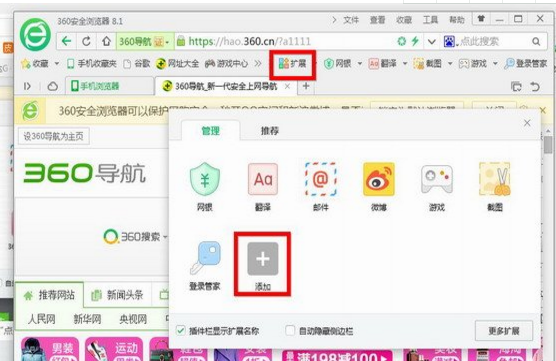Reload the page with the refresh icon
Image resolution: width=556 pixels, height=361 pixels.
pyautogui.click(x=86, y=41)
